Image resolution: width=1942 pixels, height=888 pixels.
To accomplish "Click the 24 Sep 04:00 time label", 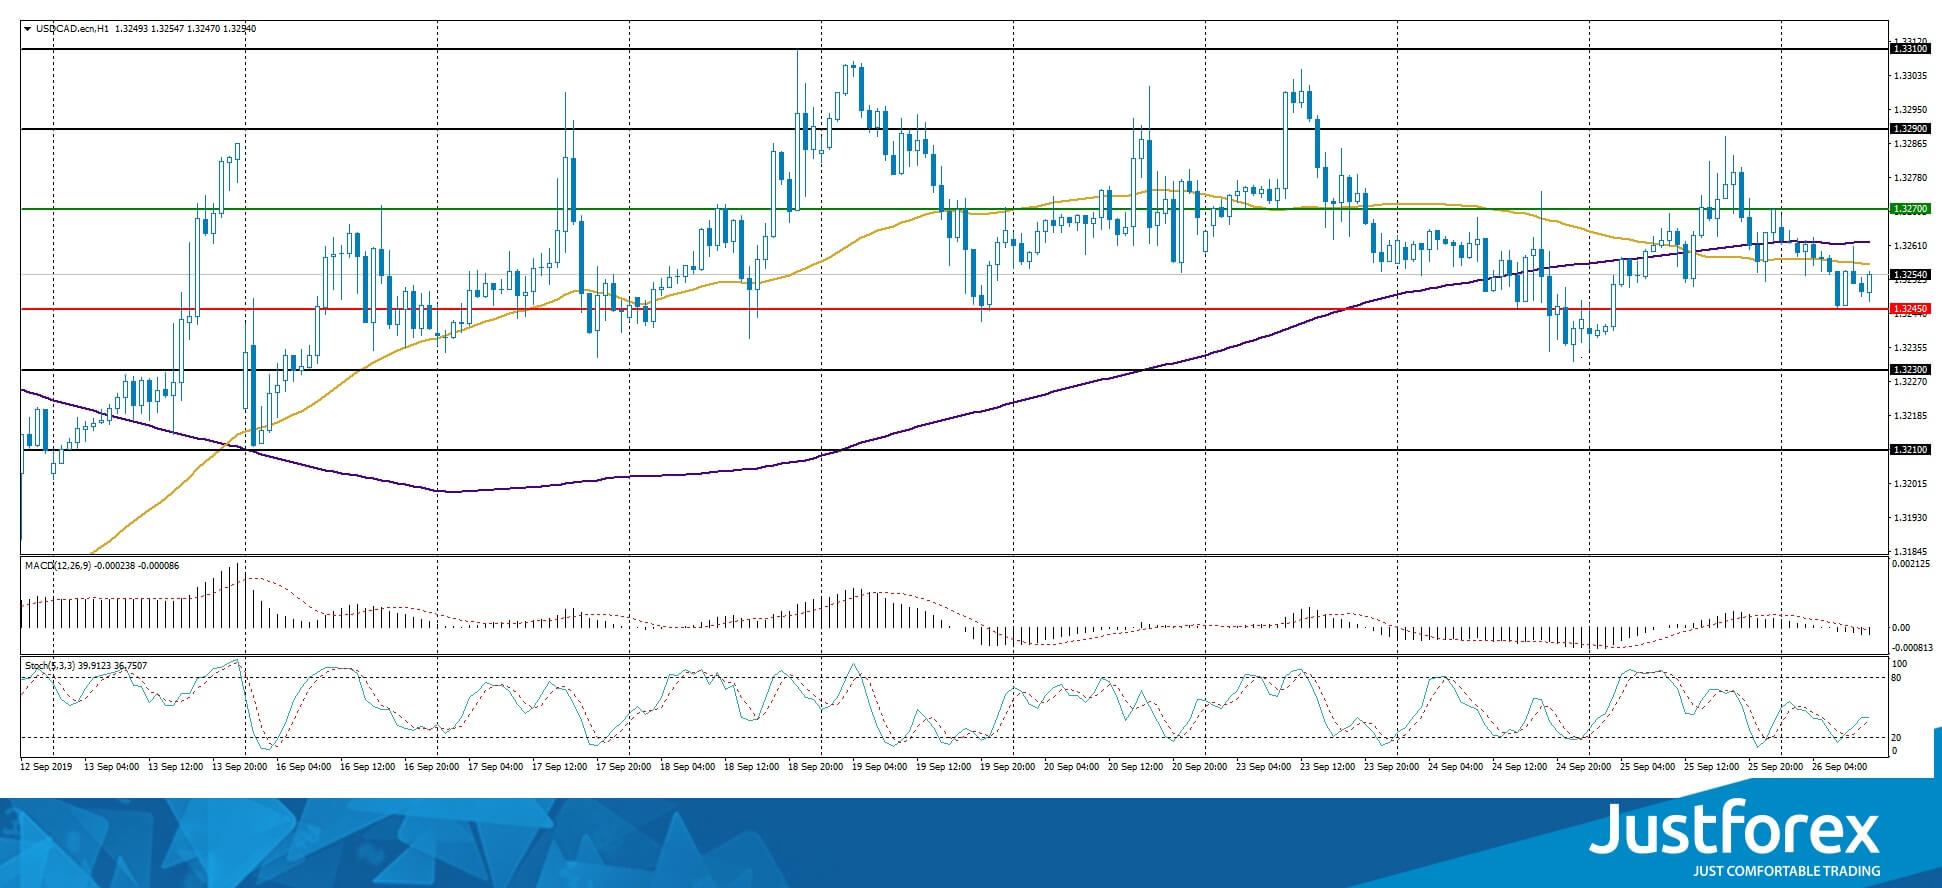I will (1456, 767).
